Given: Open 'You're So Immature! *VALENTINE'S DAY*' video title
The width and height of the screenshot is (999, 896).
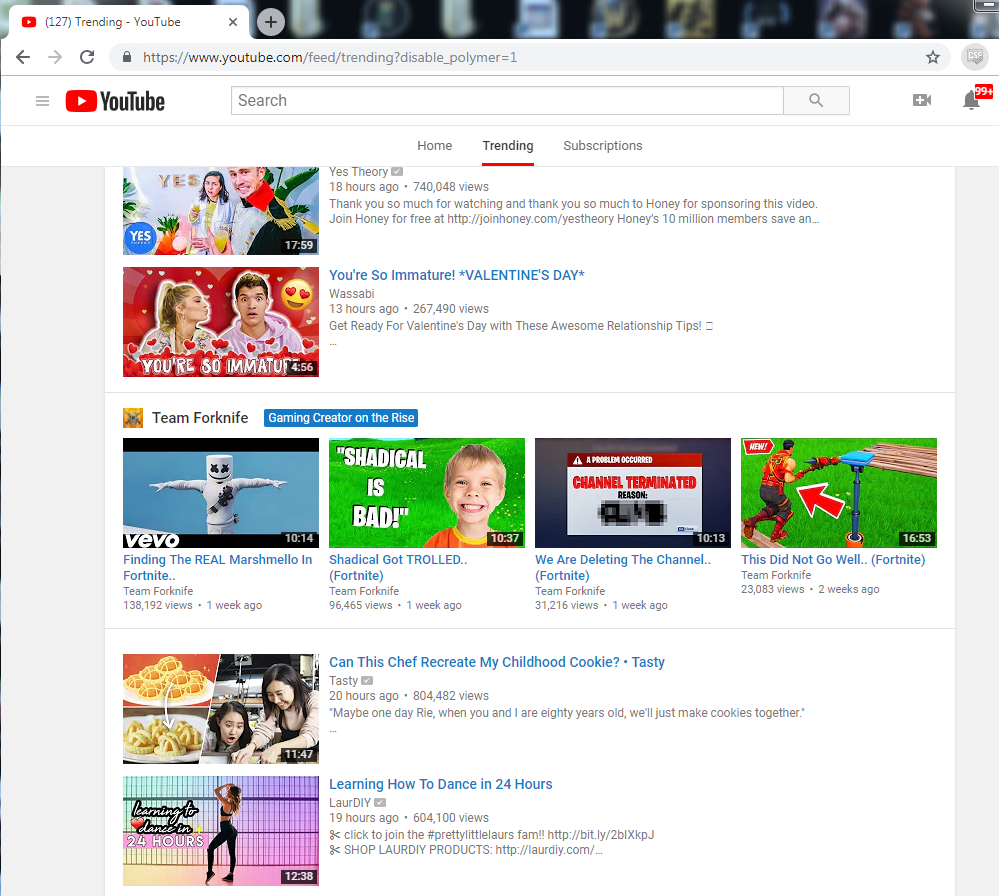Looking at the screenshot, I should pyautogui.click(x=456, y=274).
